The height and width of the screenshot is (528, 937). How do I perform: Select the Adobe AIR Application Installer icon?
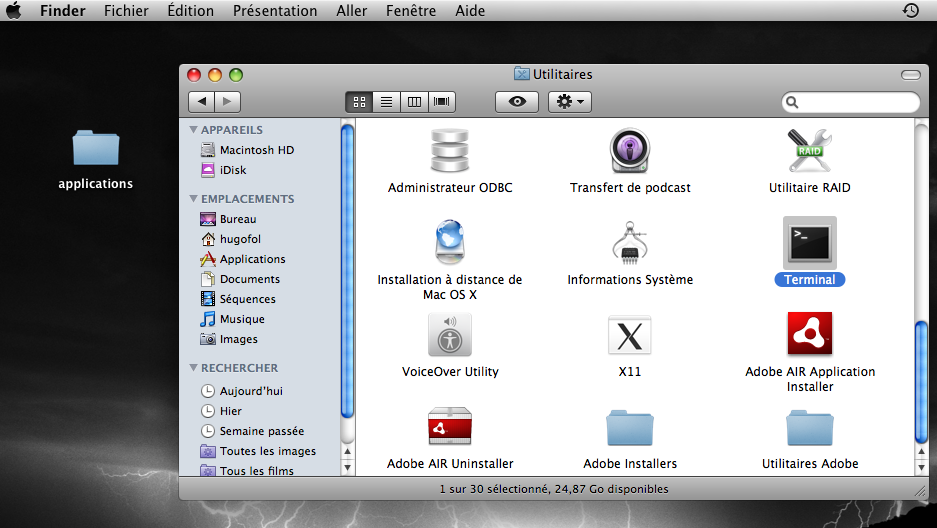[810, 334]
